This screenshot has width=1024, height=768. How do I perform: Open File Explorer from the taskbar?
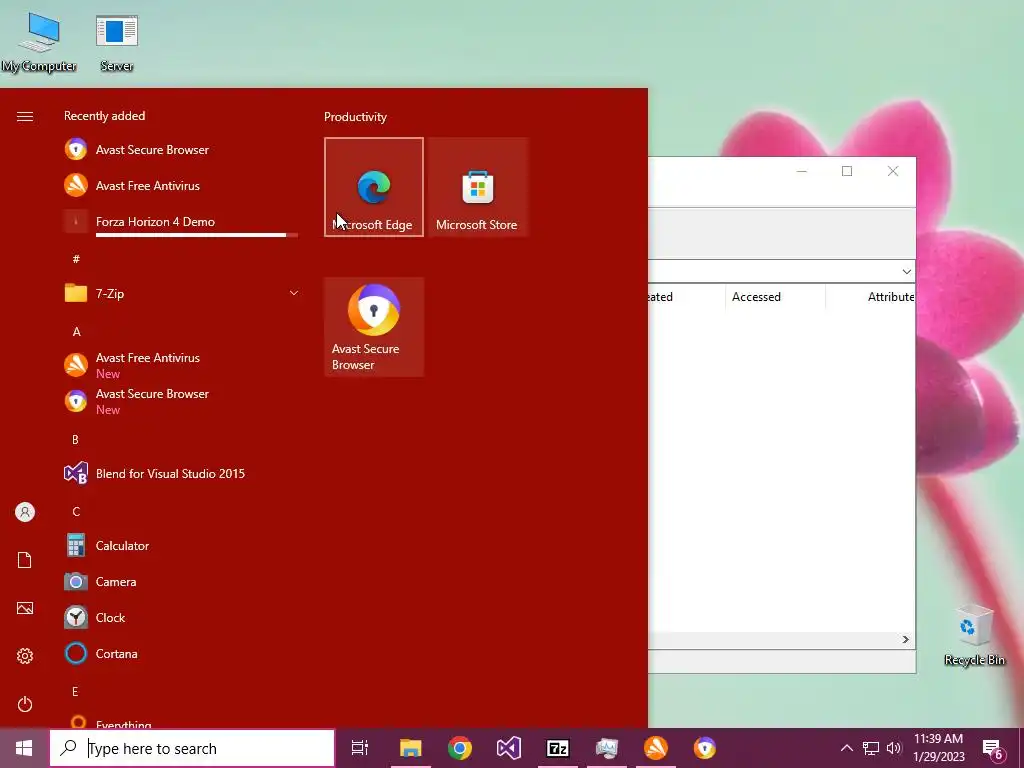tap(411, 748)
